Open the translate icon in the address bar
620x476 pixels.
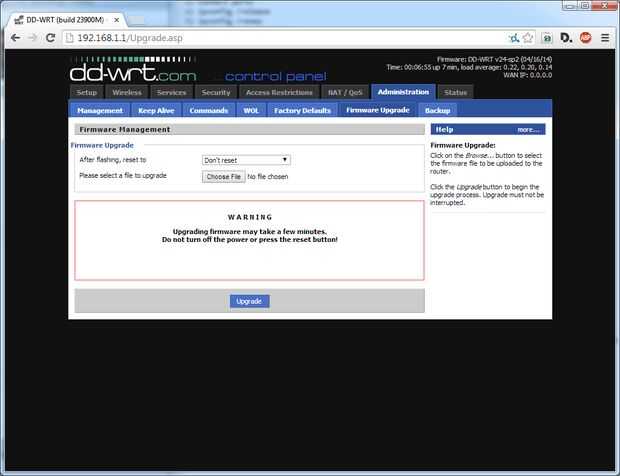coord(514,38)
